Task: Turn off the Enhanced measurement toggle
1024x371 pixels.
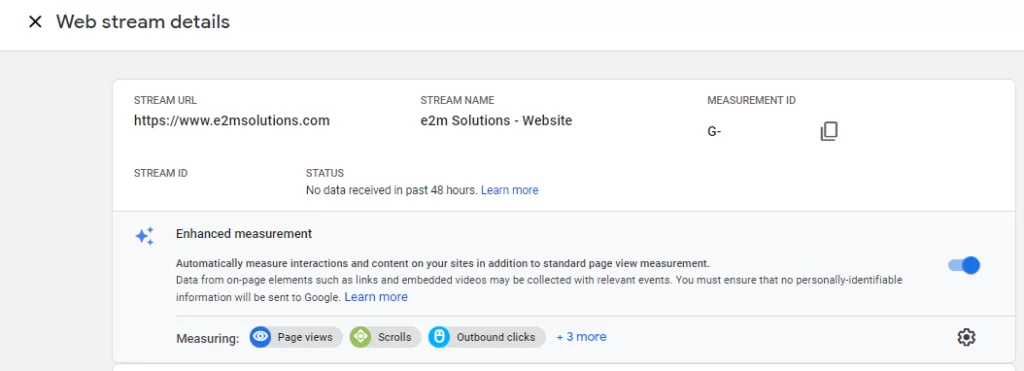Action: (964, 265)
